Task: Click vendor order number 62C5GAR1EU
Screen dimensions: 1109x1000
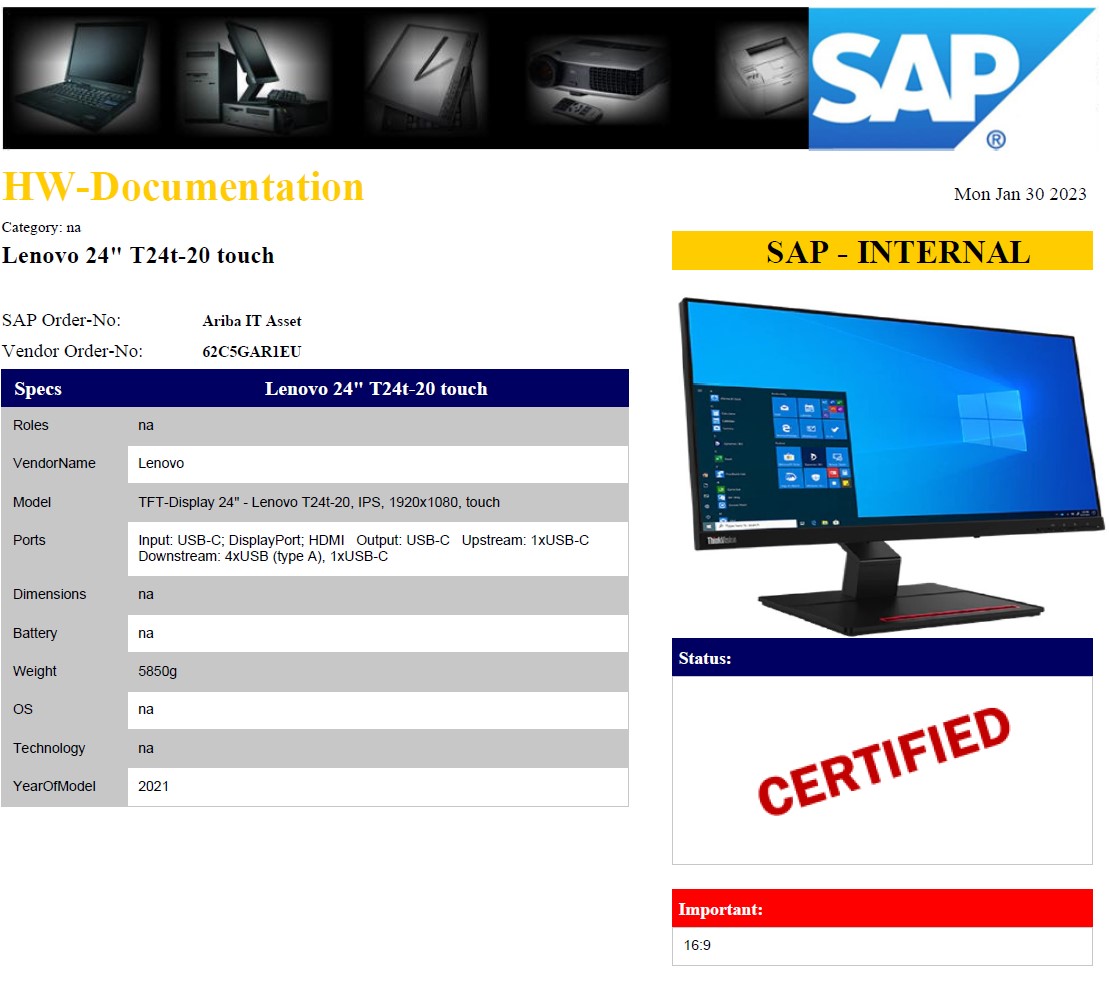Action: click(x=252, y=351)
